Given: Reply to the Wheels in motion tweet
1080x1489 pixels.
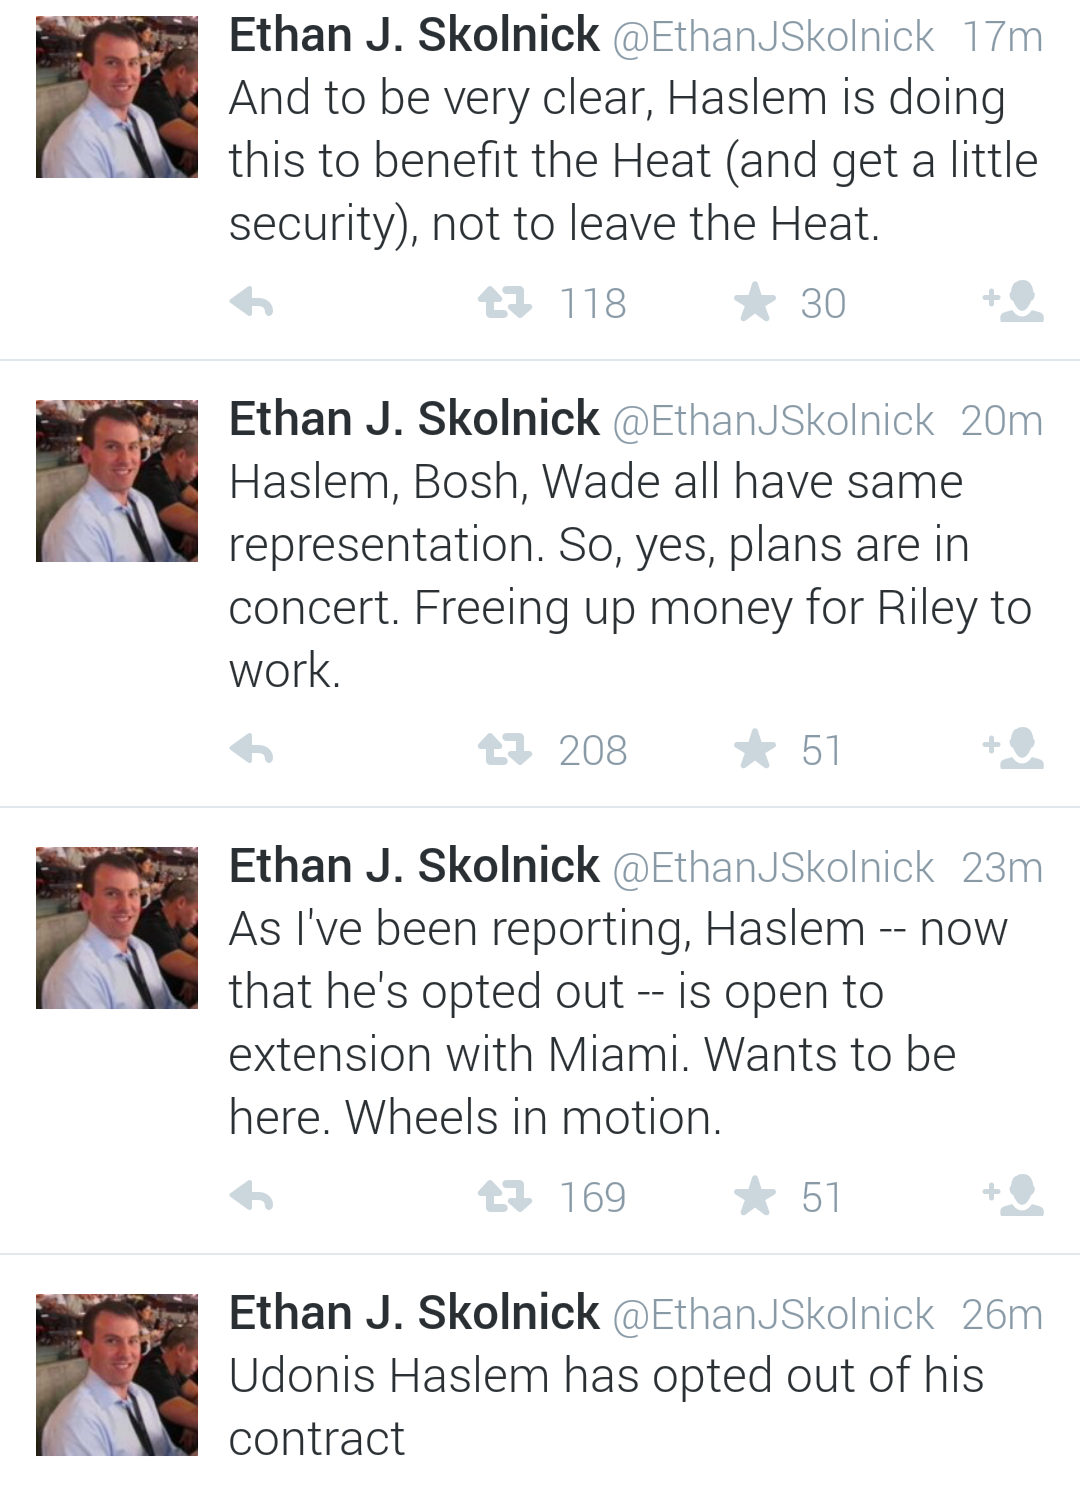Looking at the screenshot, I should click(x=252, y=1196).
